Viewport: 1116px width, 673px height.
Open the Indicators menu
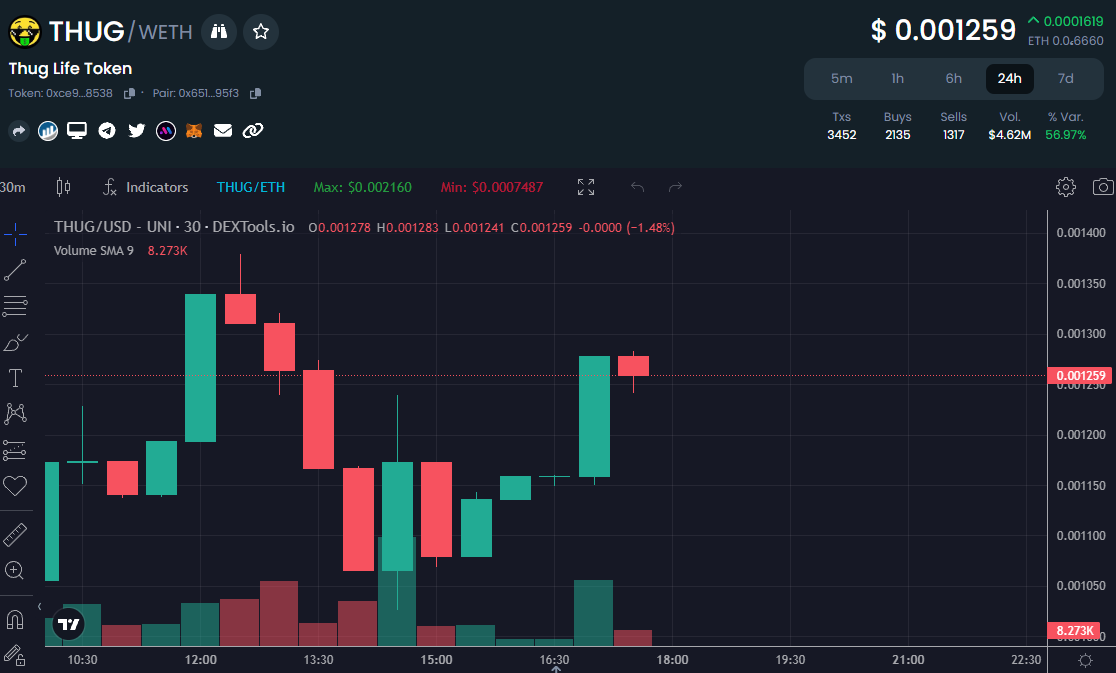[x=146, y=187]
